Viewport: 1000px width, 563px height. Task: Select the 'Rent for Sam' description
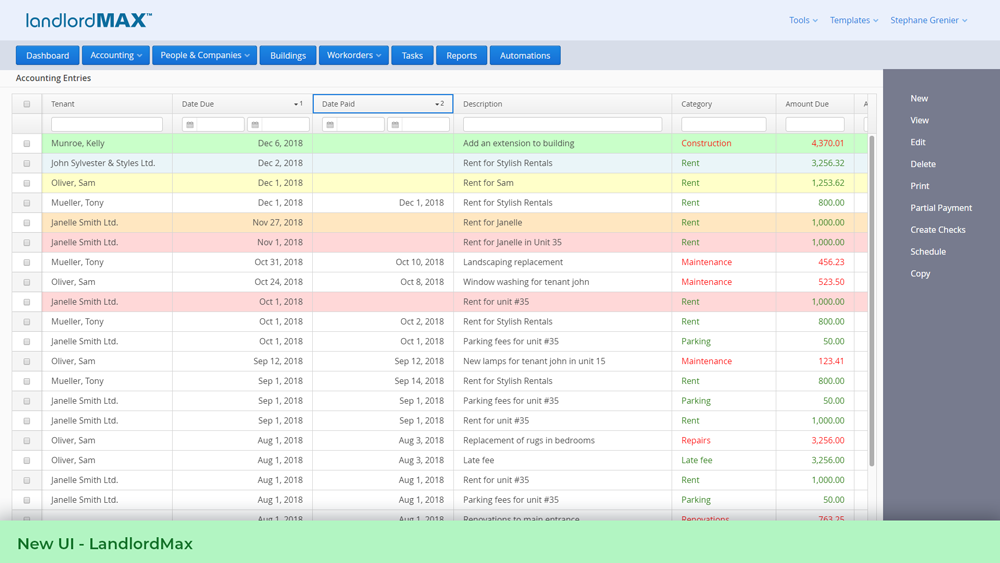[488, 183]
